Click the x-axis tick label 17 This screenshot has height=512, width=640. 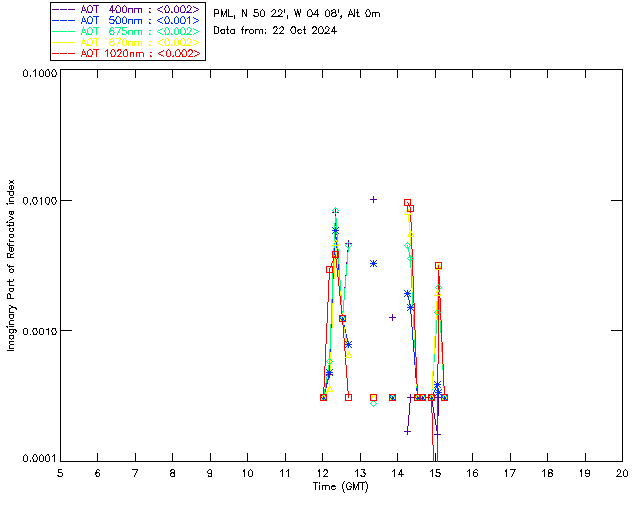pyautogui.click(x=510, y=473)
